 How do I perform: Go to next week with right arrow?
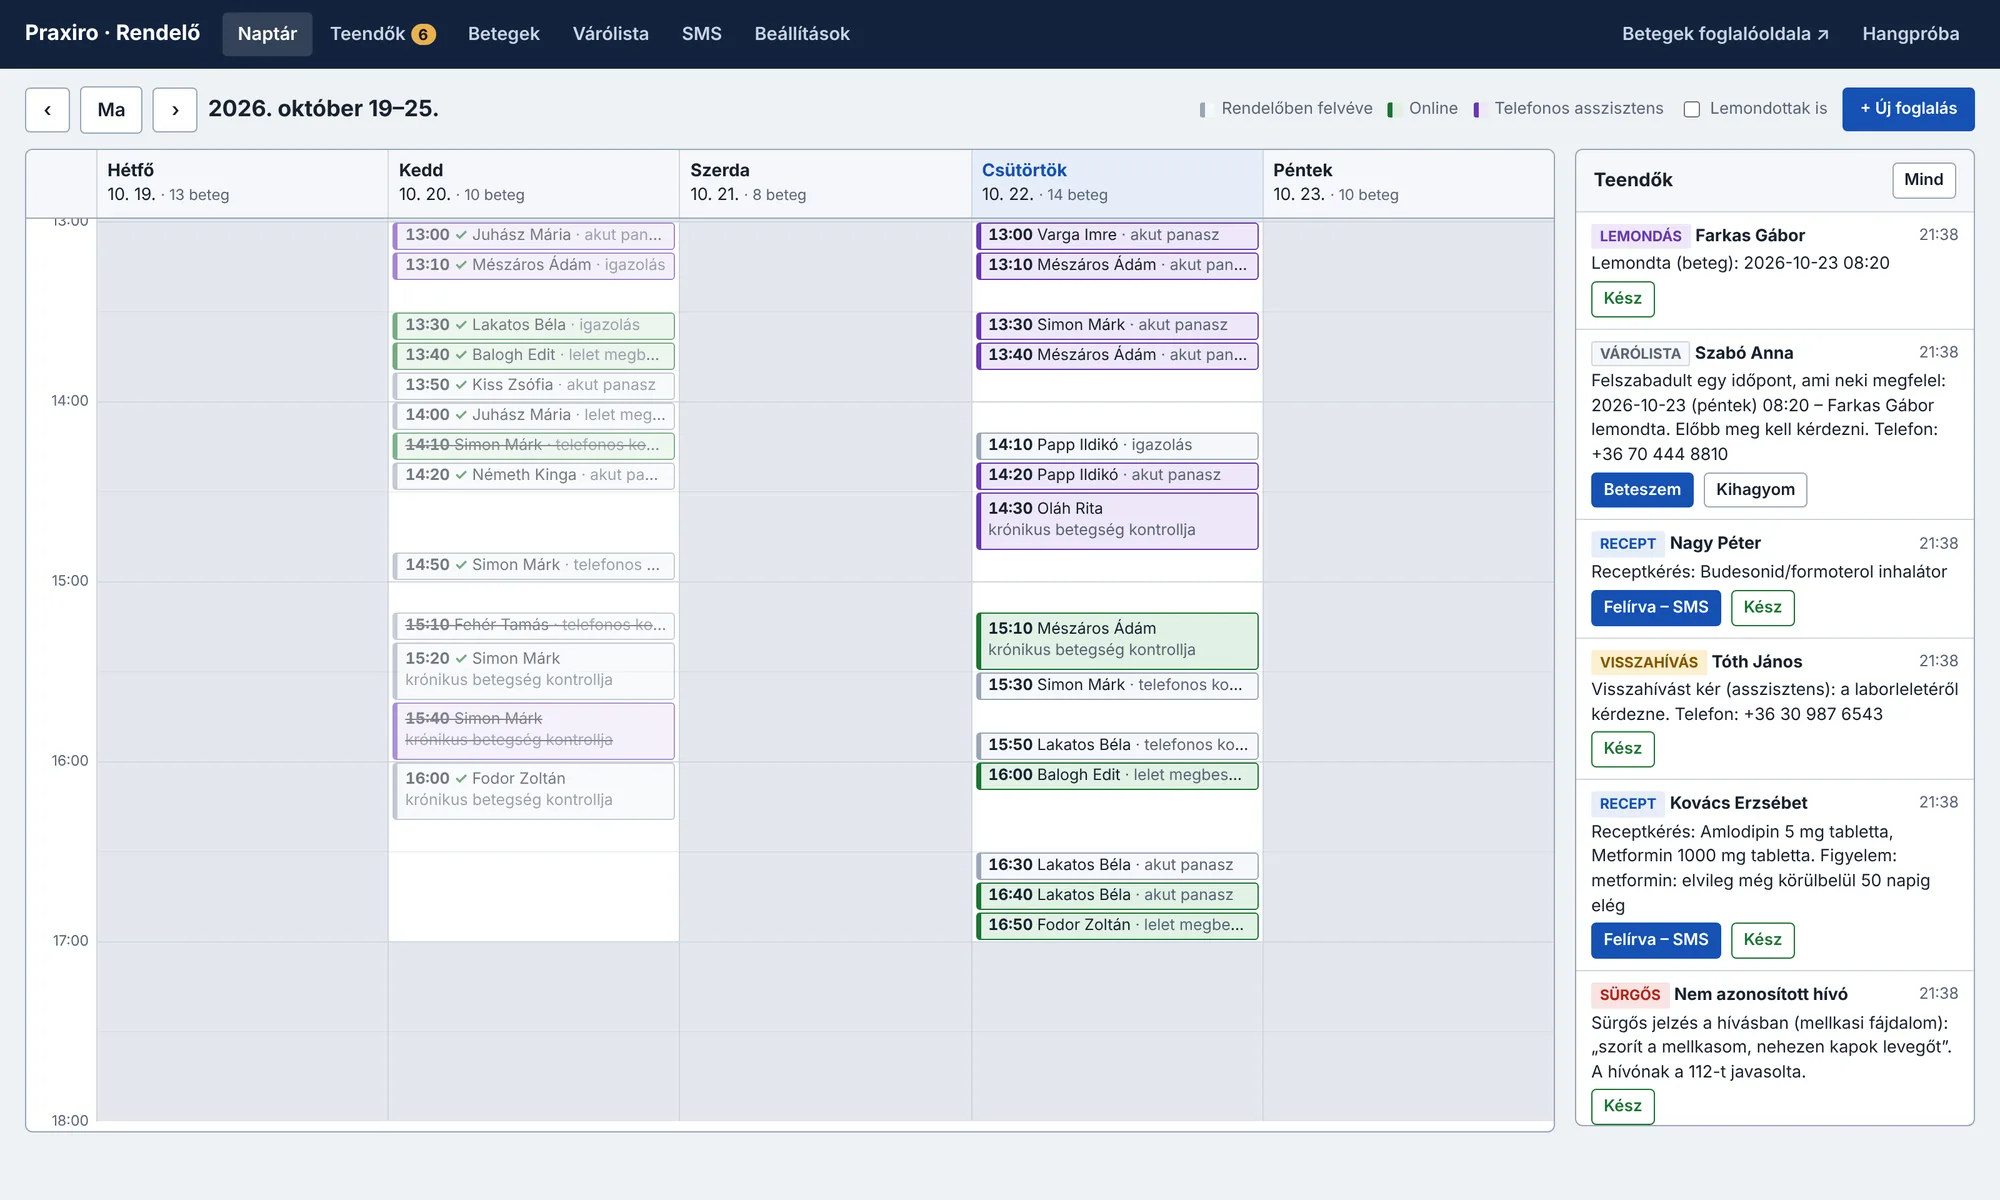tap(175, 109)
